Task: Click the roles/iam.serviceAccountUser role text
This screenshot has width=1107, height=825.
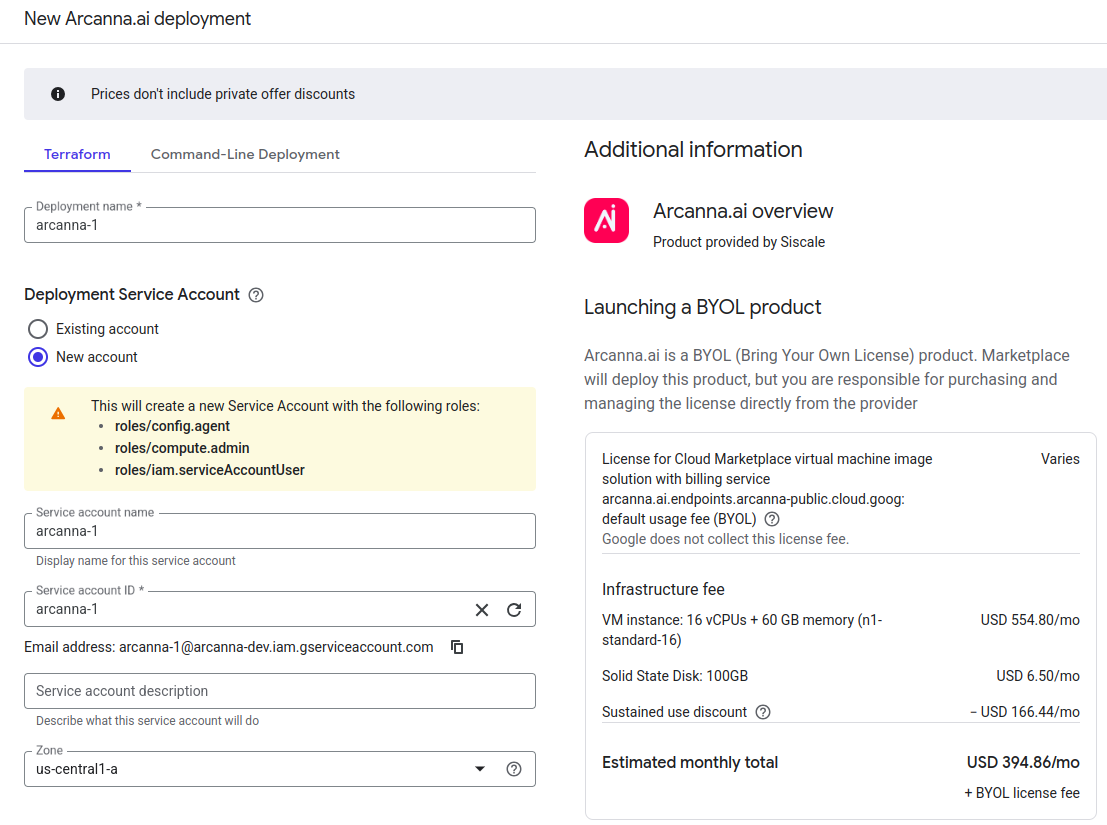Action: (x=210, y=470)
